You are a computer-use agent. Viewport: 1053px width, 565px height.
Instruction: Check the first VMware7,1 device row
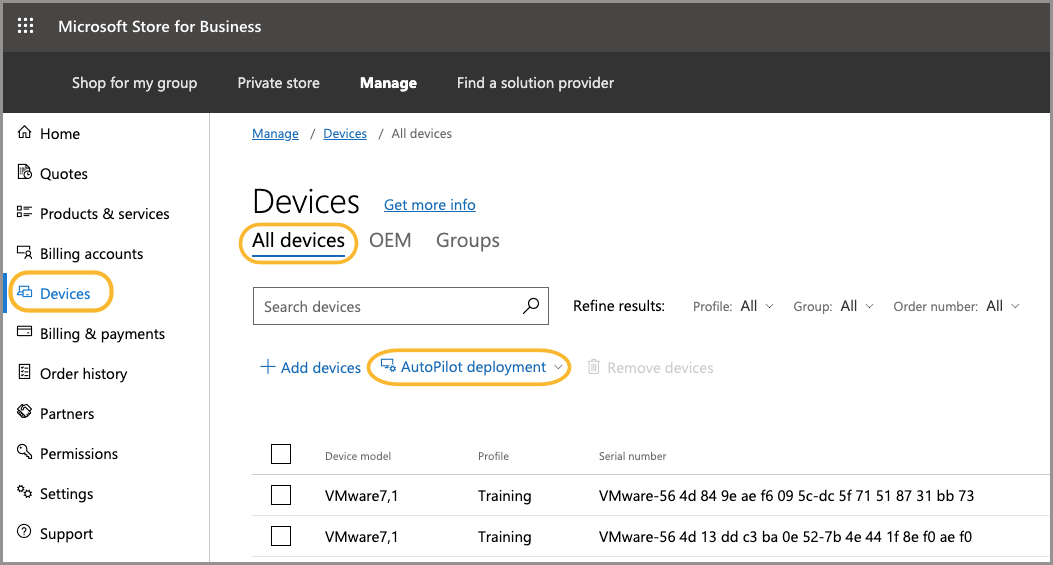point(281,495)
